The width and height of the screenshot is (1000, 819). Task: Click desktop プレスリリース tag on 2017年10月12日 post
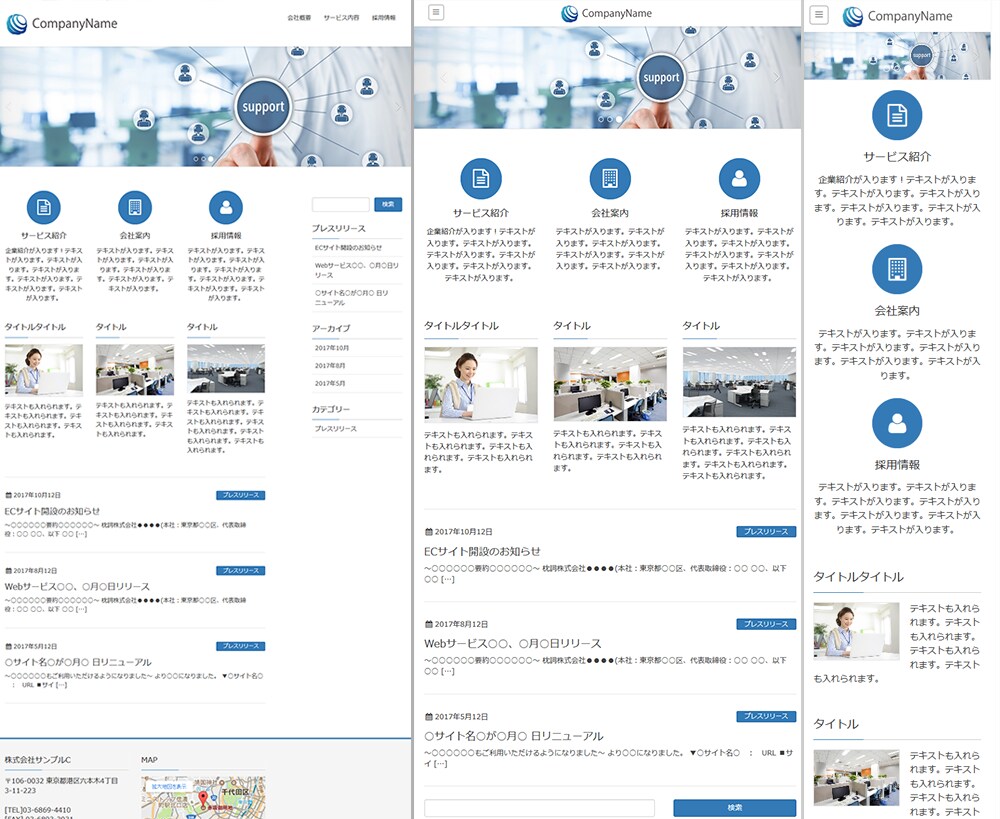(240, 495)
